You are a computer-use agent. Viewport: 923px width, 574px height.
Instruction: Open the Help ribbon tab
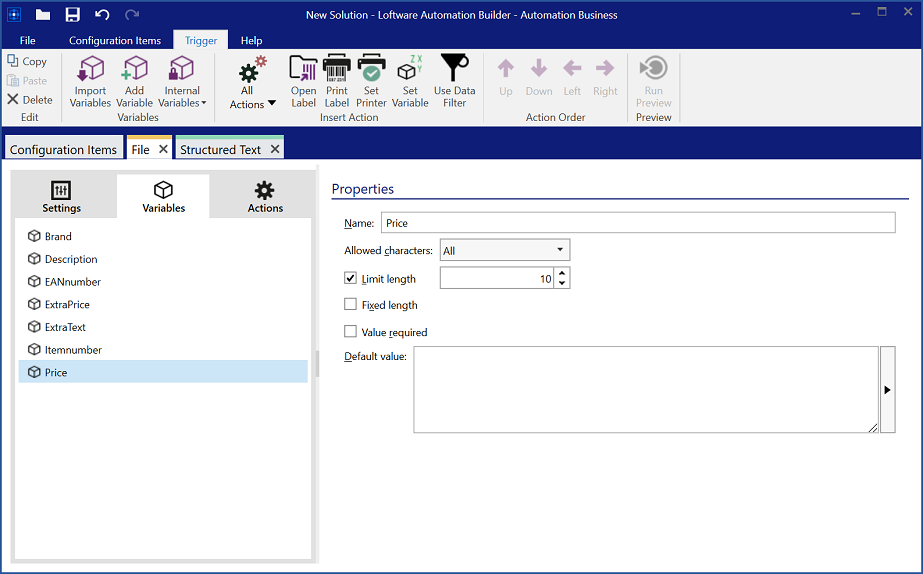(251, 41)
